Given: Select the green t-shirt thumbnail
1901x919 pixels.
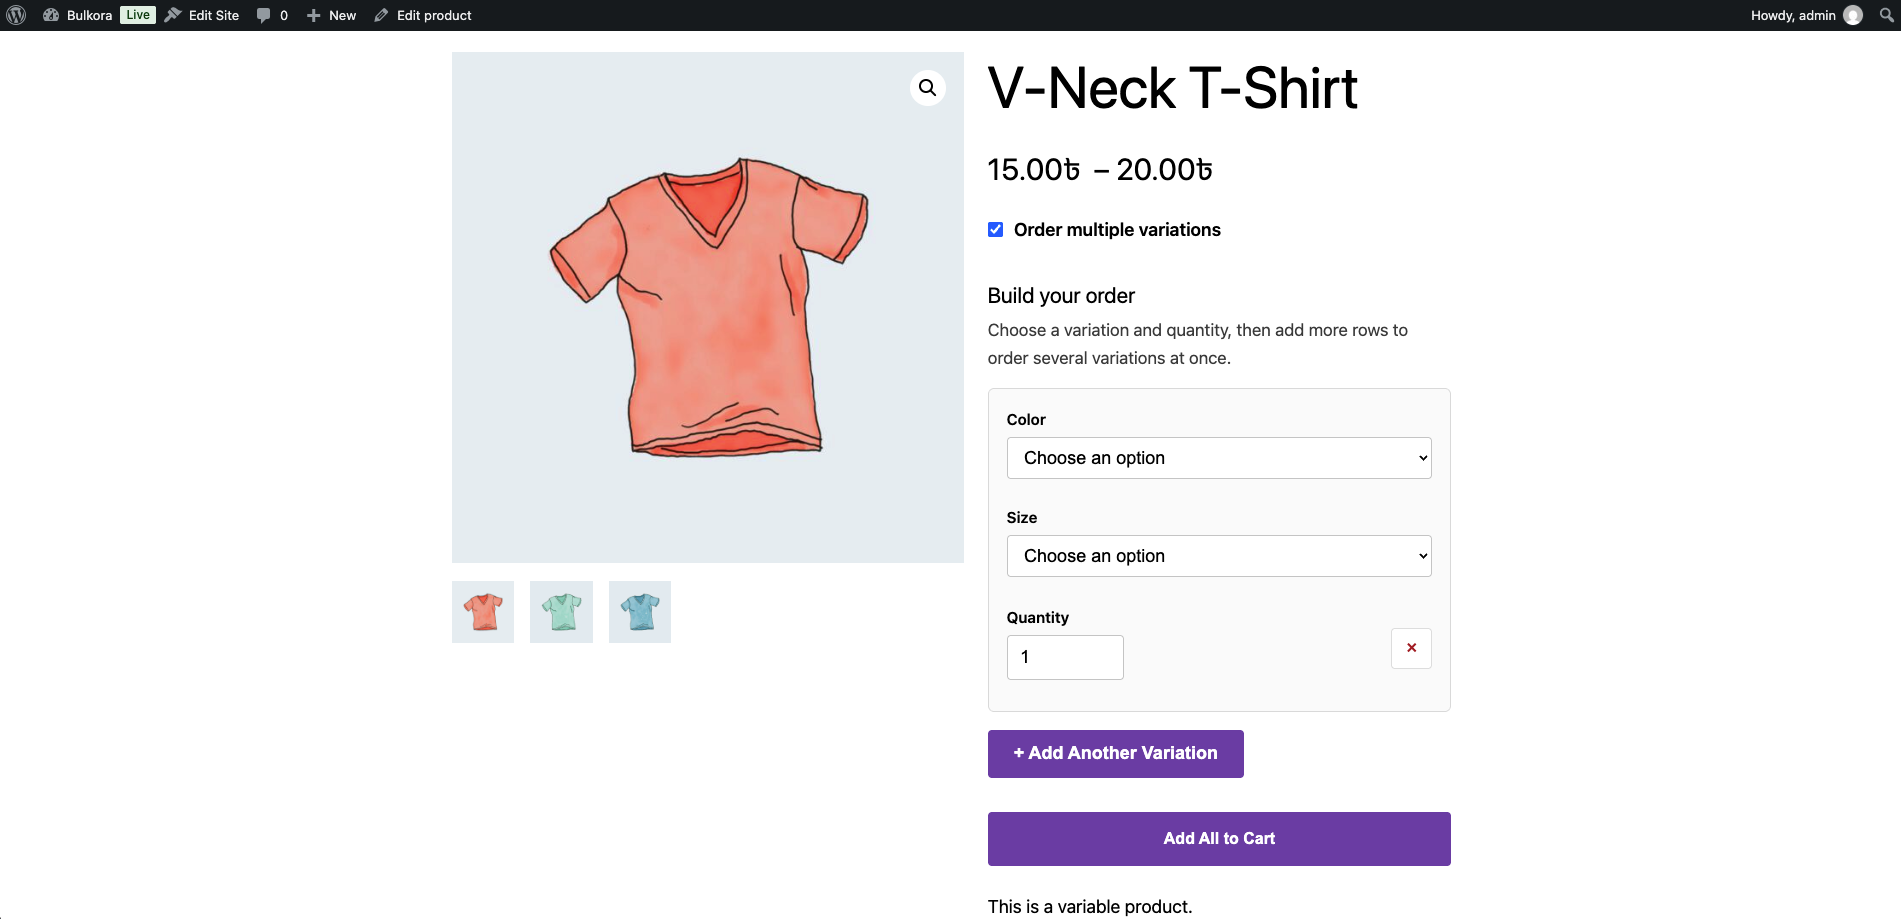Looking at the screenshot, I should [x=561, y=612].
